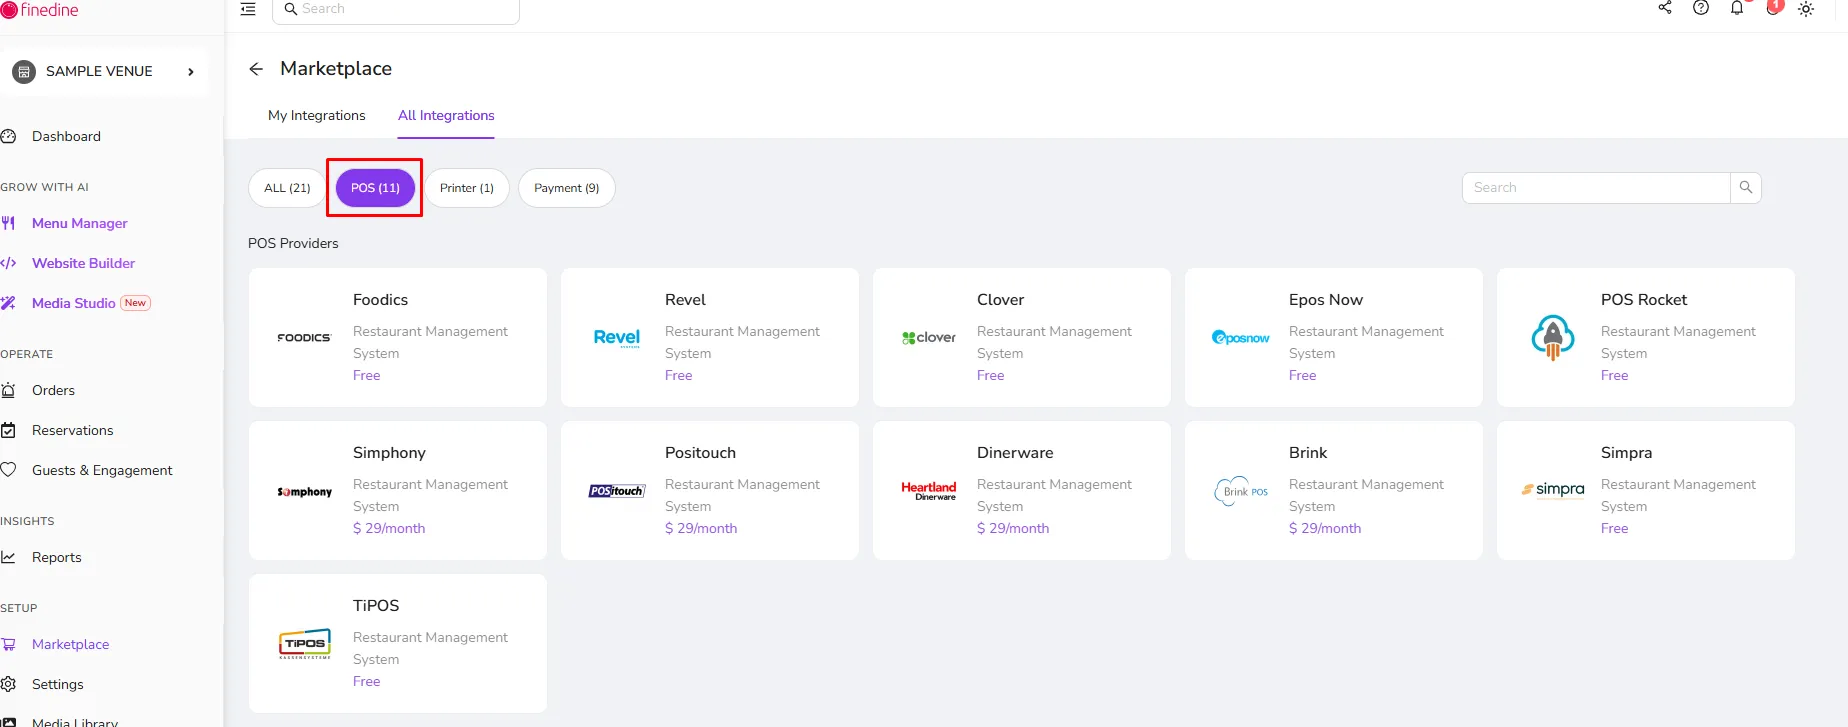The image size is (1848, 727).
Task: Click the magnifier button in integrations search
Action: (x=1746, y=188)
